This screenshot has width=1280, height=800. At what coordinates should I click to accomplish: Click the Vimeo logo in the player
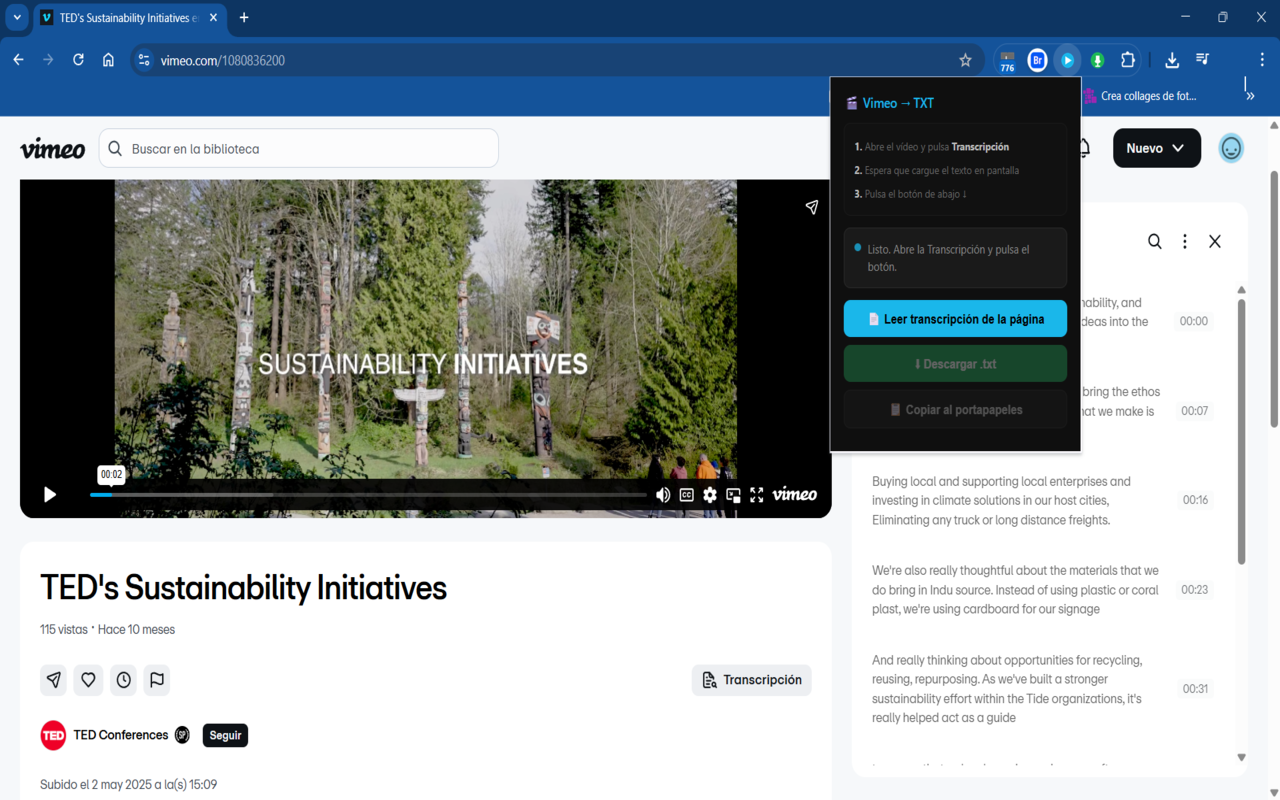(795, 494)
